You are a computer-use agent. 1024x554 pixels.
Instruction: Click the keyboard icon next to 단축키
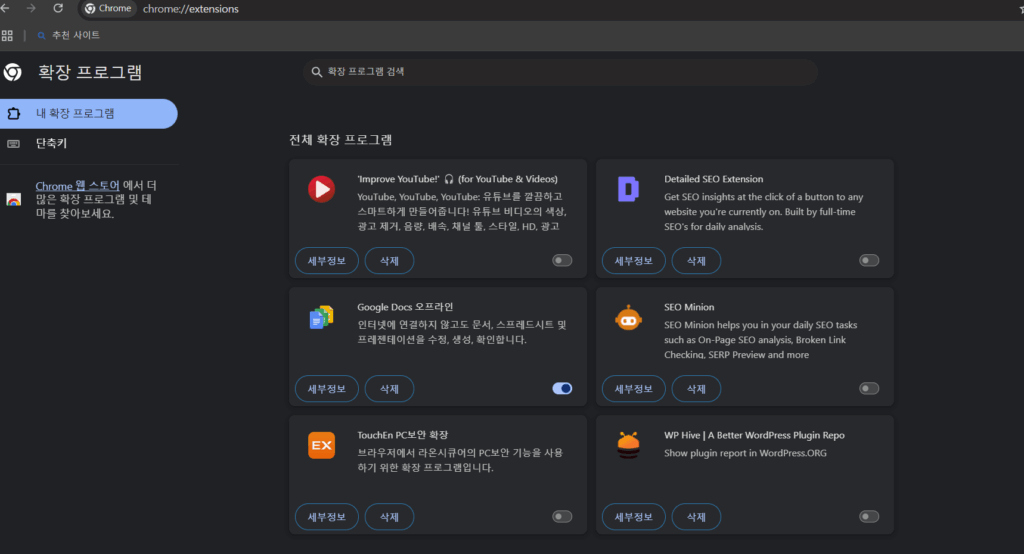(x=14, y=144)
